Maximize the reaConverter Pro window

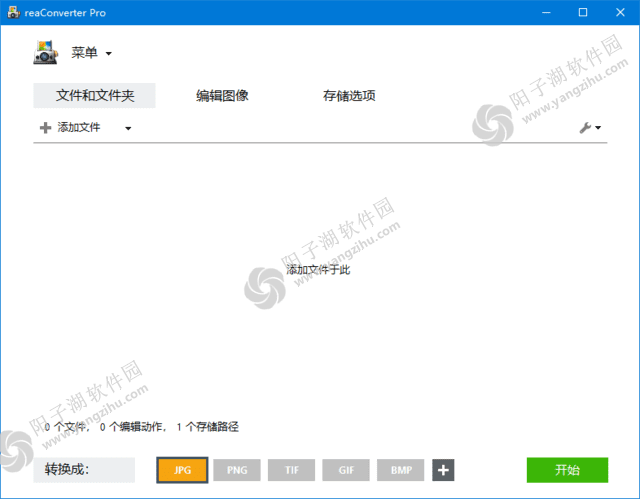583,13
